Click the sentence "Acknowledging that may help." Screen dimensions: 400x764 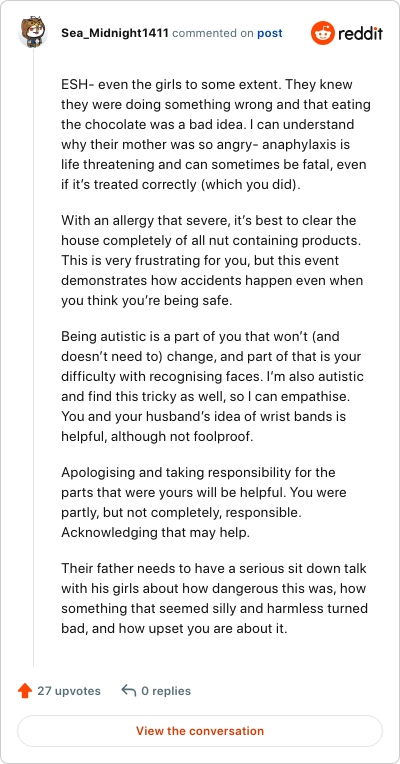pos(155,533)
